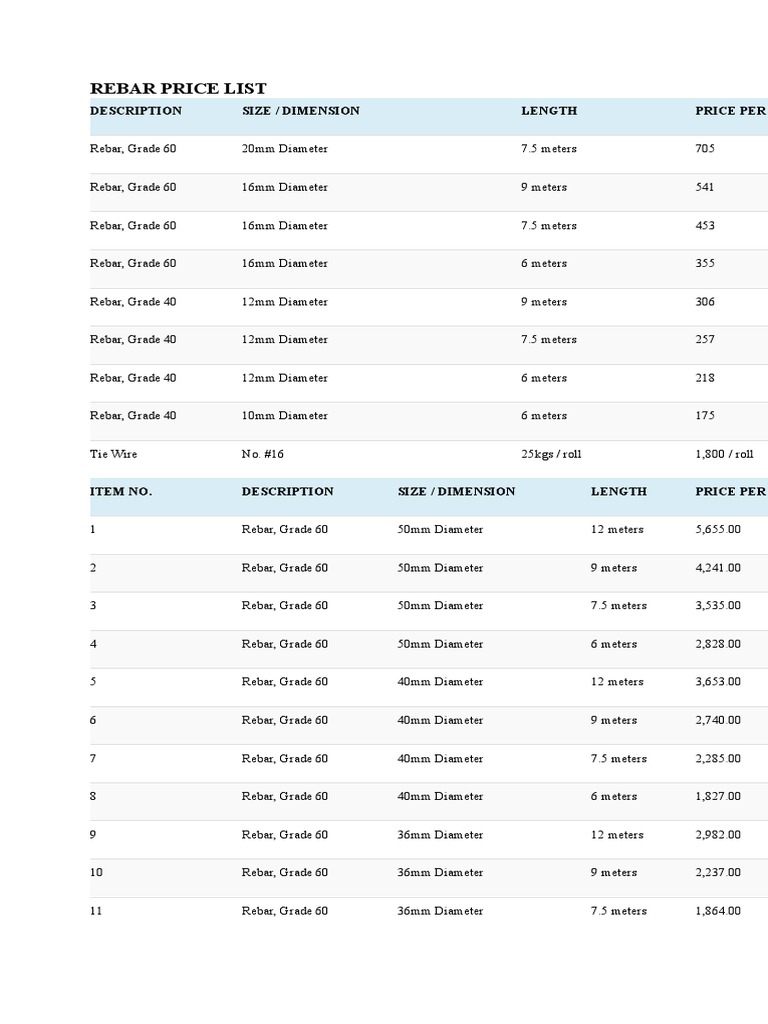The width and height of the screenshot is (768, 1024).
Task: Click the REBAR PRICE LIST title
Action: point(178,88)
